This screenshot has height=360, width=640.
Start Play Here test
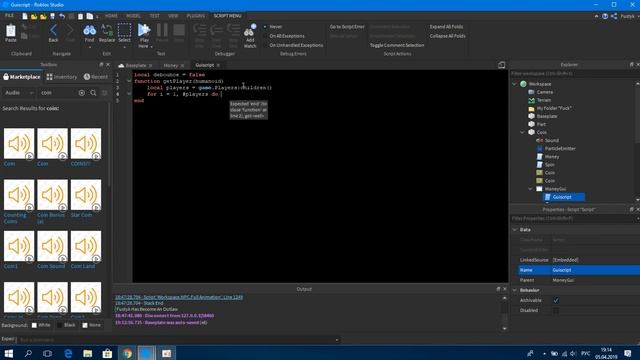[144, 30]
